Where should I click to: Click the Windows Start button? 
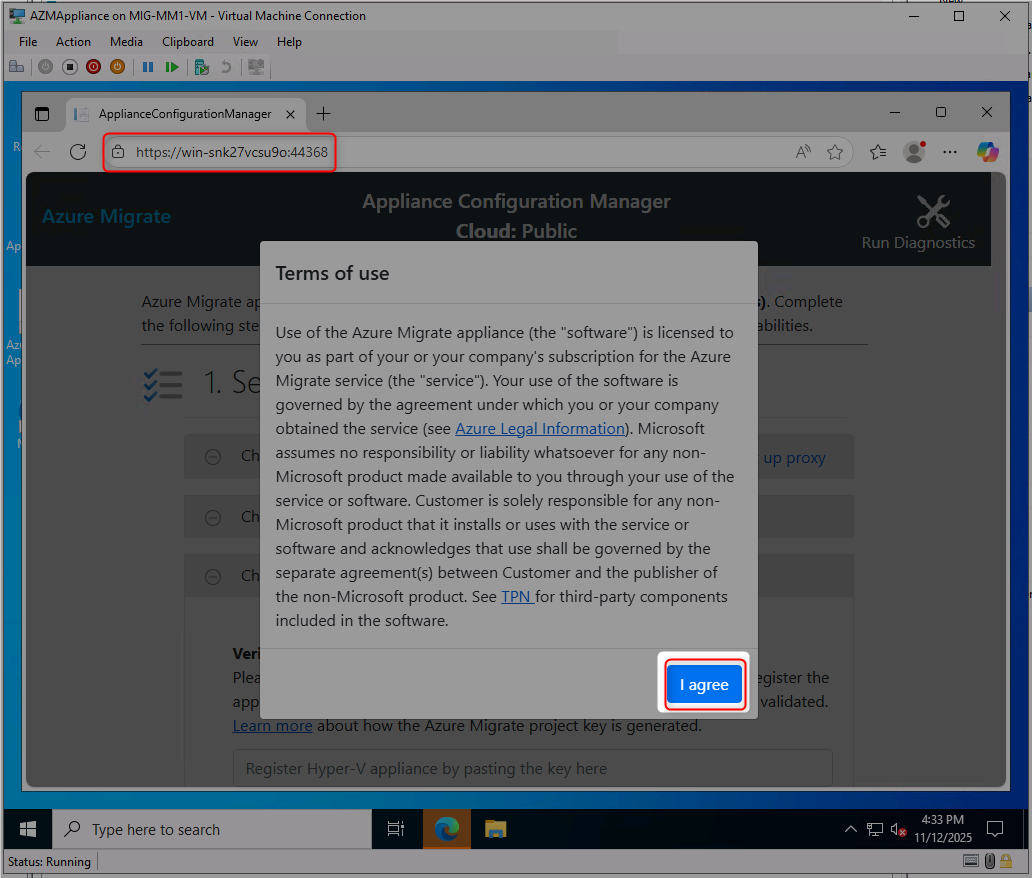click(x=28, y=829)
